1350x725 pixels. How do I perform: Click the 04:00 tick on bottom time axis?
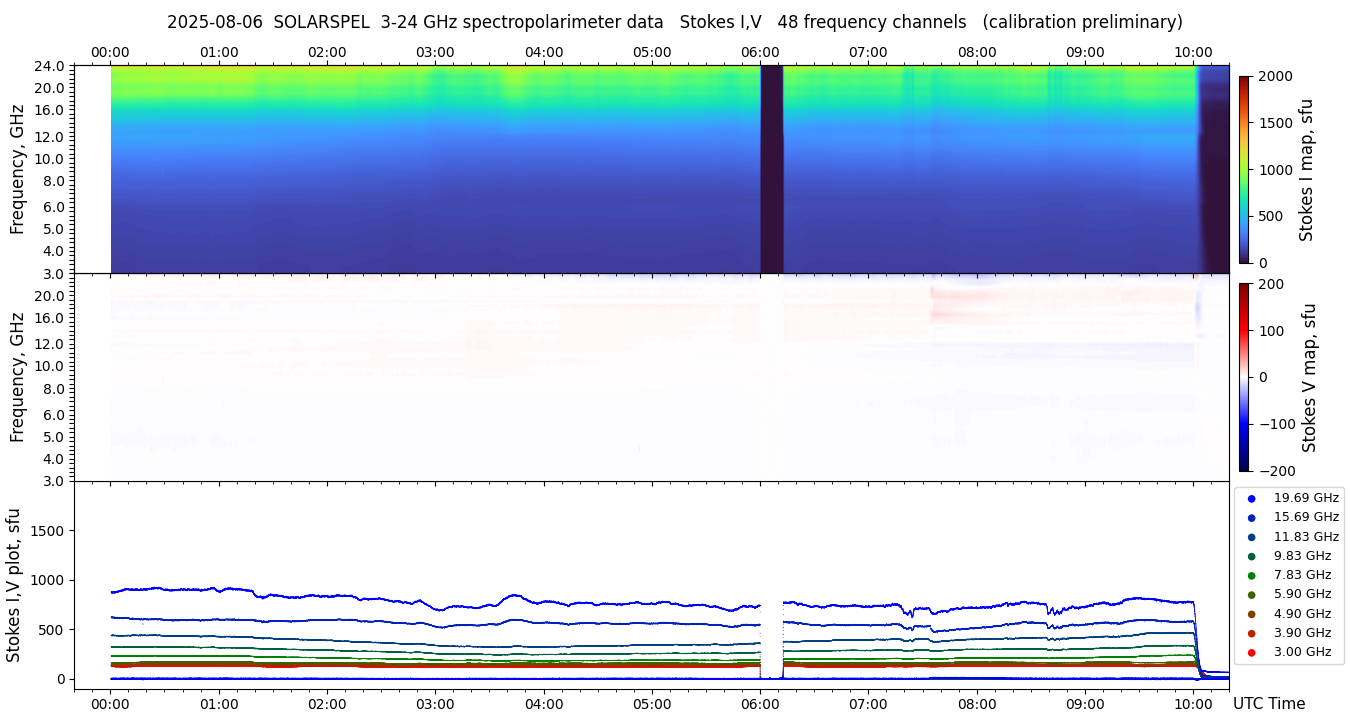(543, 704)
